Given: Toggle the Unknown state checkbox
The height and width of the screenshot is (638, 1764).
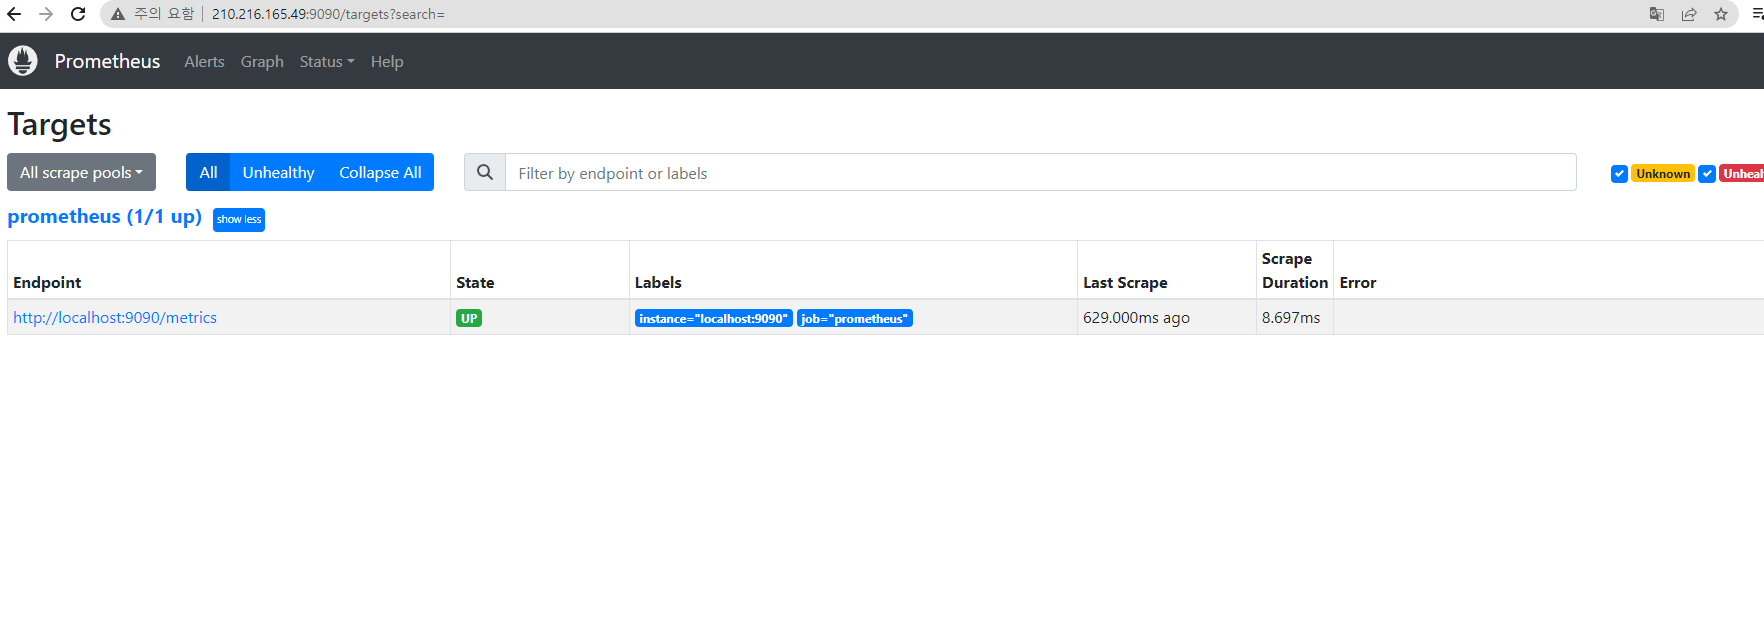Looking at the screenshot, I should point(1619,174).
